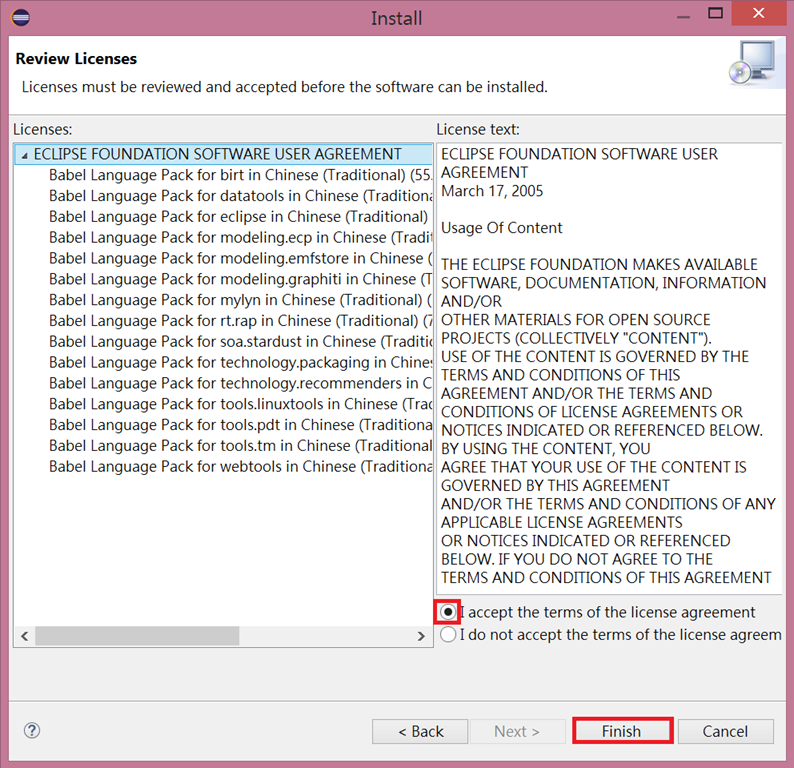Select Babel Language Pack for soa.stardust row
794x768 pixels.
point(241,342)
